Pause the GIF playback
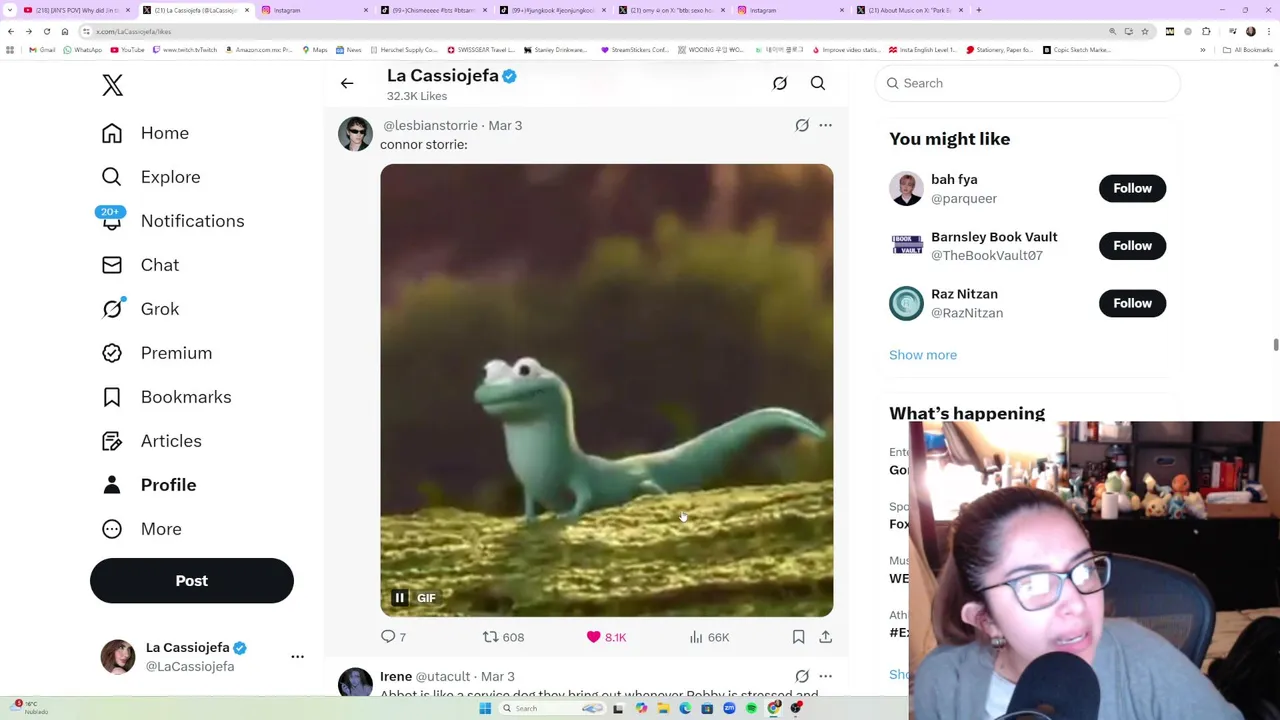This screenshot has width=1280, height=720. click(399, 598)
